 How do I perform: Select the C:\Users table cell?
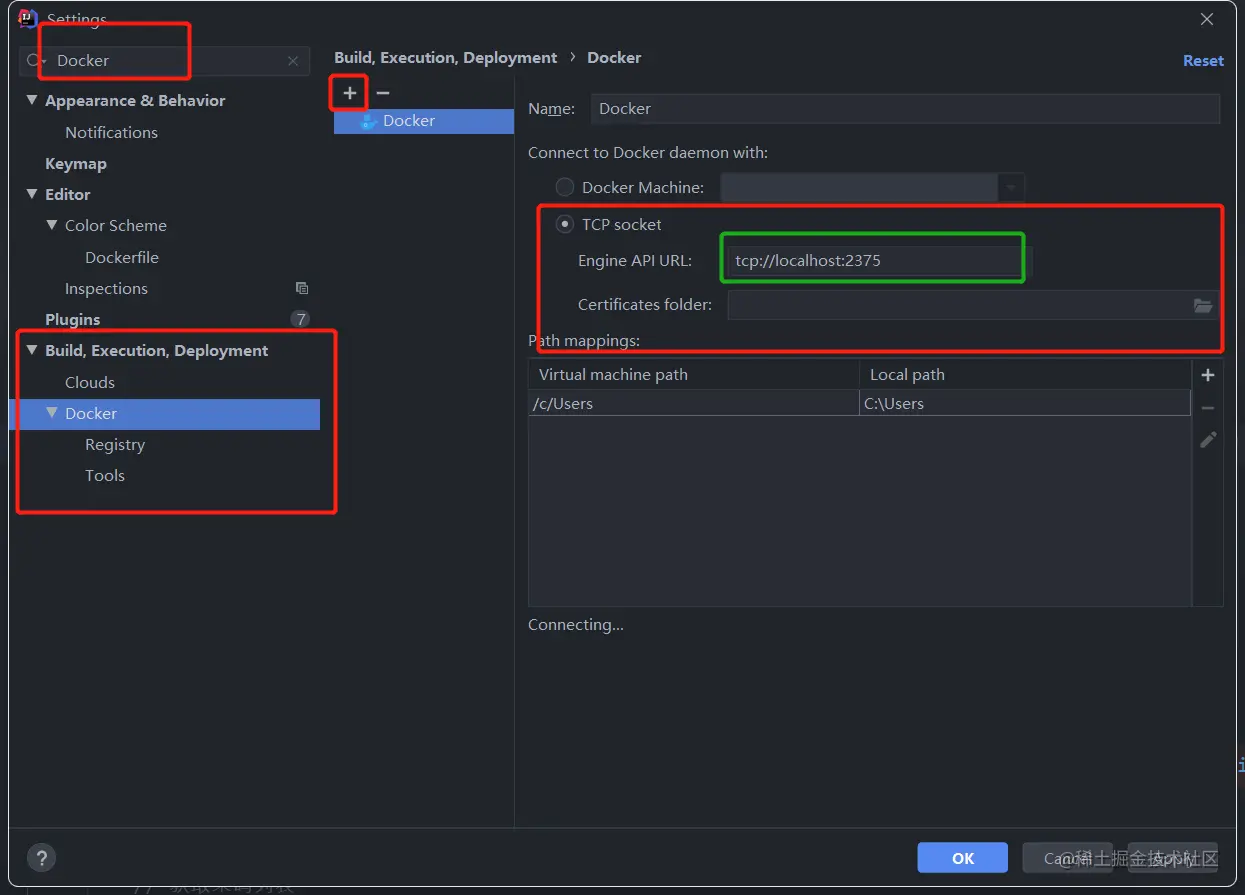coord(1025,403)
